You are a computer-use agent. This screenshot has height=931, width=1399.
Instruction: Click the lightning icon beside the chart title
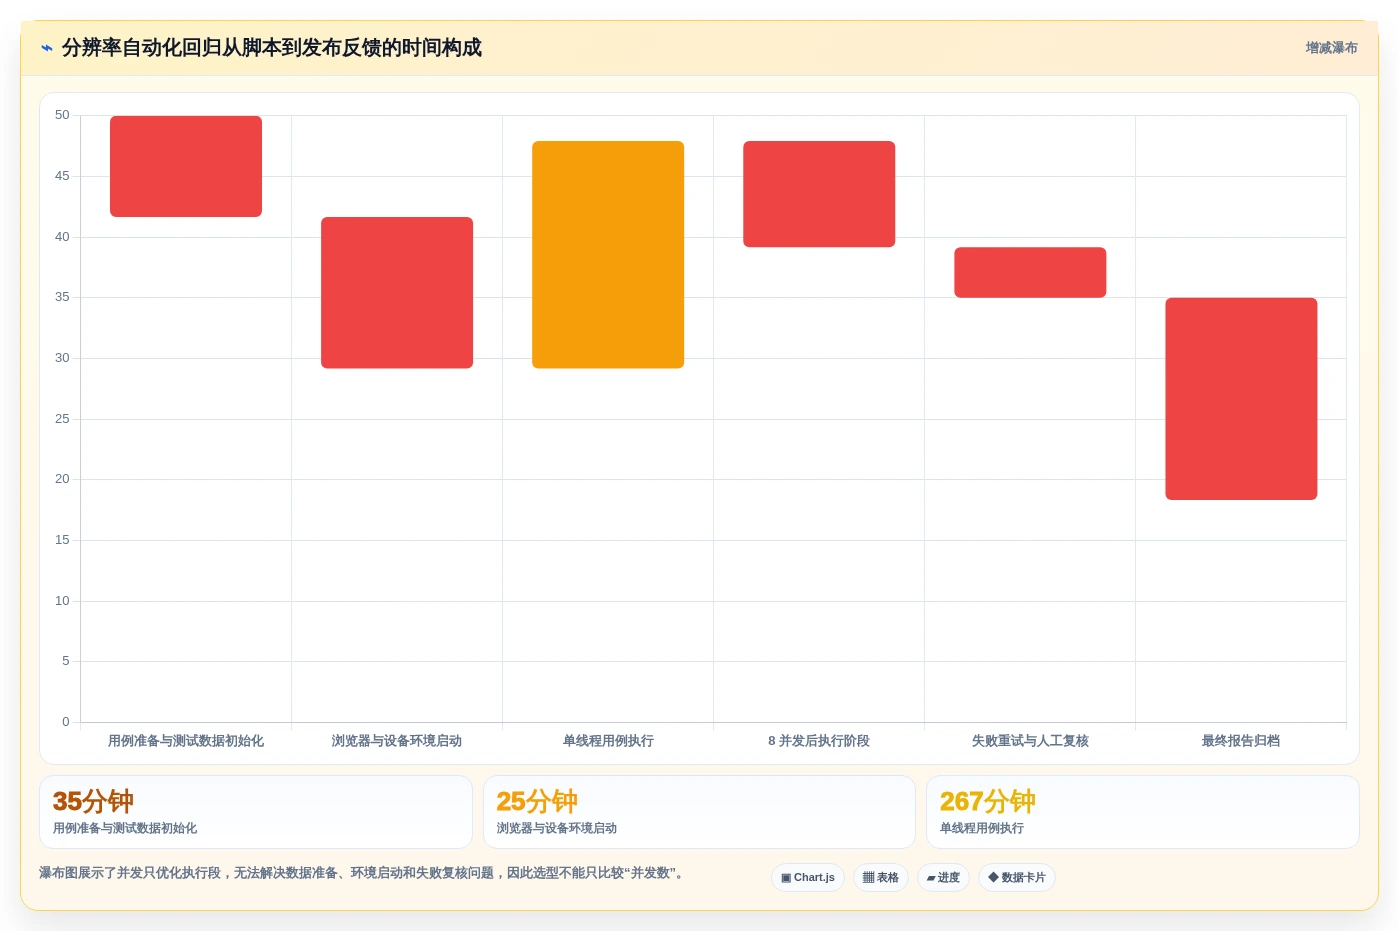coord(47,48)
